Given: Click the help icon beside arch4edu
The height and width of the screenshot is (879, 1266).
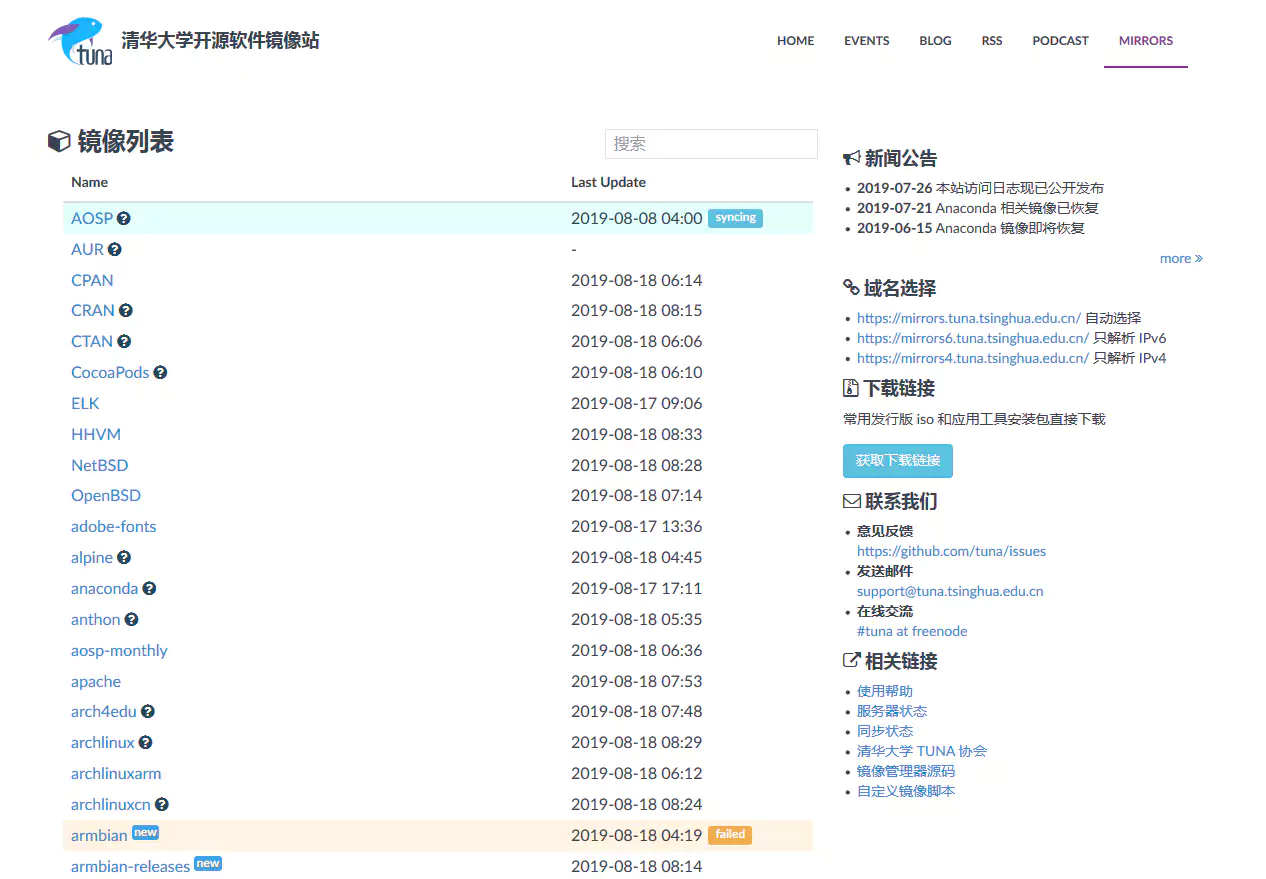Looking at the screenshot, I should point(147,711).
